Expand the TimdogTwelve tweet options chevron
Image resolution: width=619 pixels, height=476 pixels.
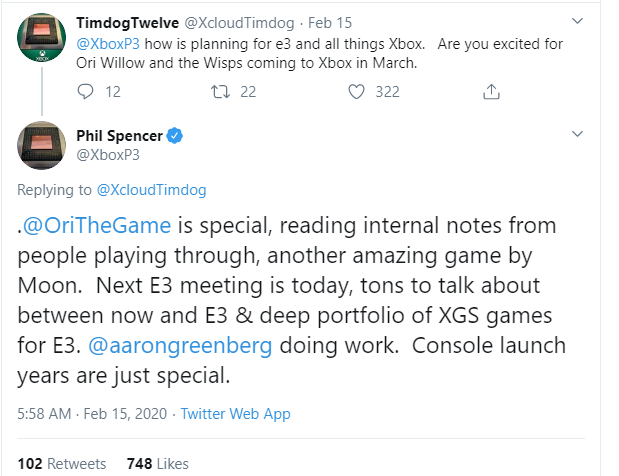pos(576,21)
